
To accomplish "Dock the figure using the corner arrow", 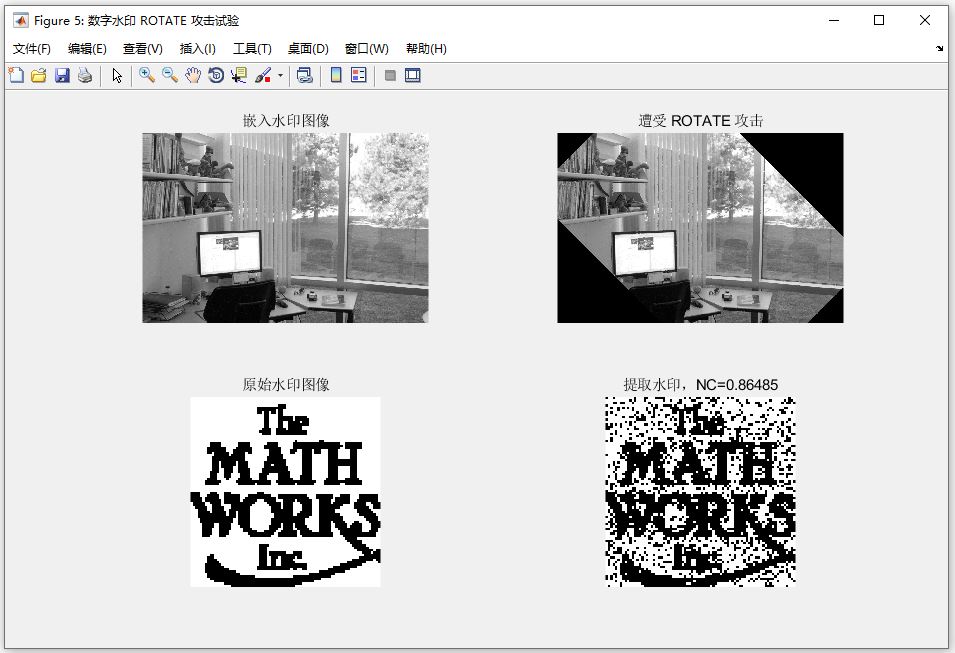I will coord(939,49).
